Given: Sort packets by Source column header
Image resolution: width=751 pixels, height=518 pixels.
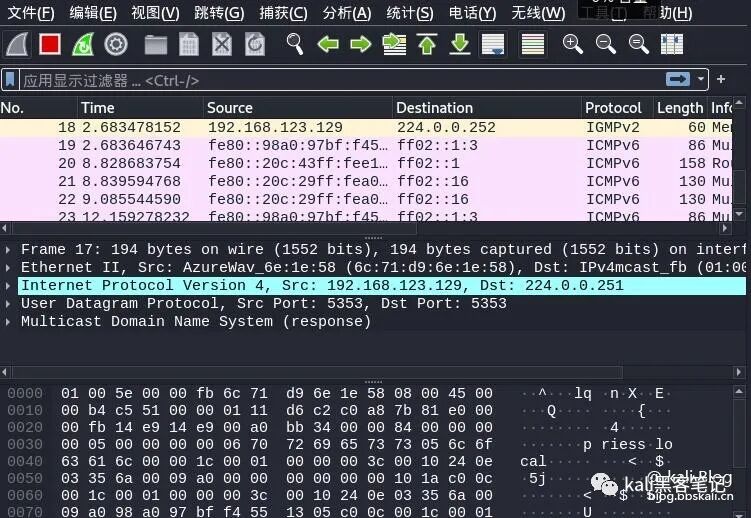Looking at the screenshot, I should 298,108.
